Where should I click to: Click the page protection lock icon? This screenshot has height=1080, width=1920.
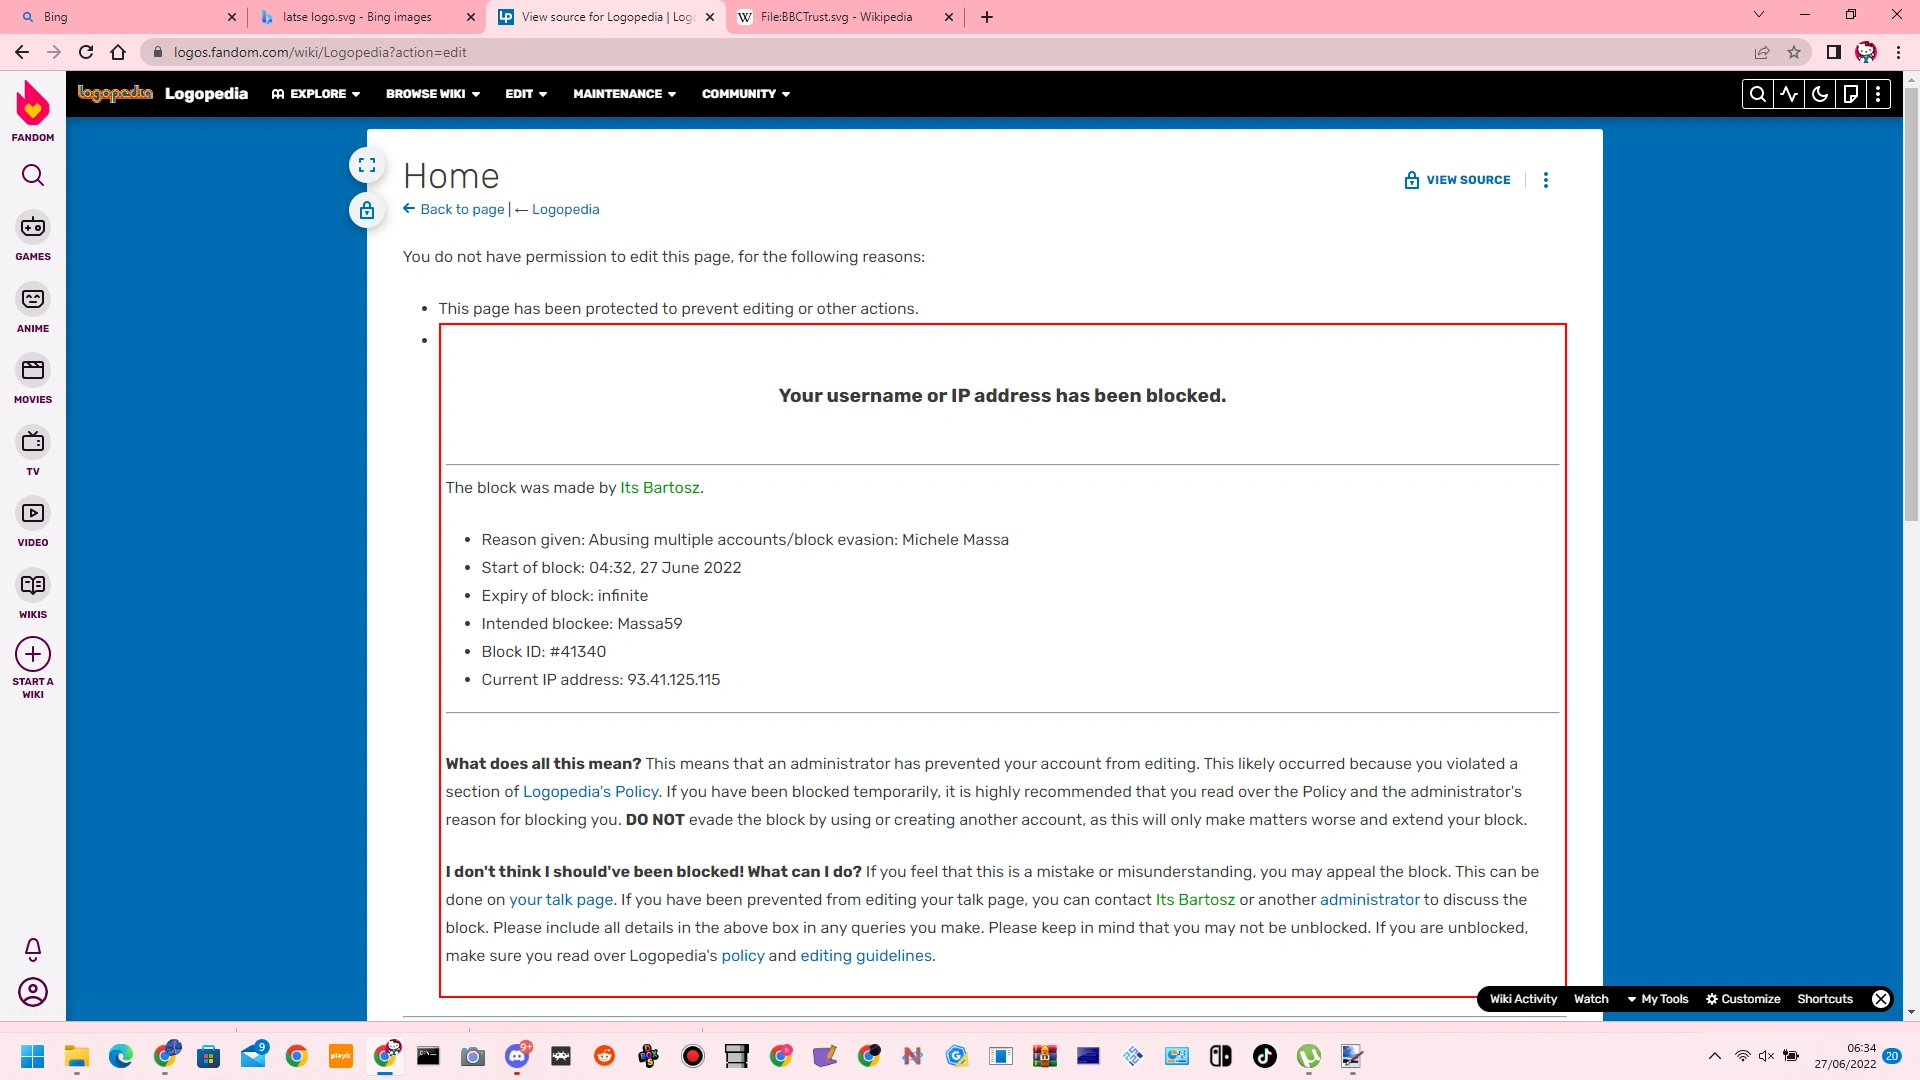pyautogui.click(x=367, y=211)
